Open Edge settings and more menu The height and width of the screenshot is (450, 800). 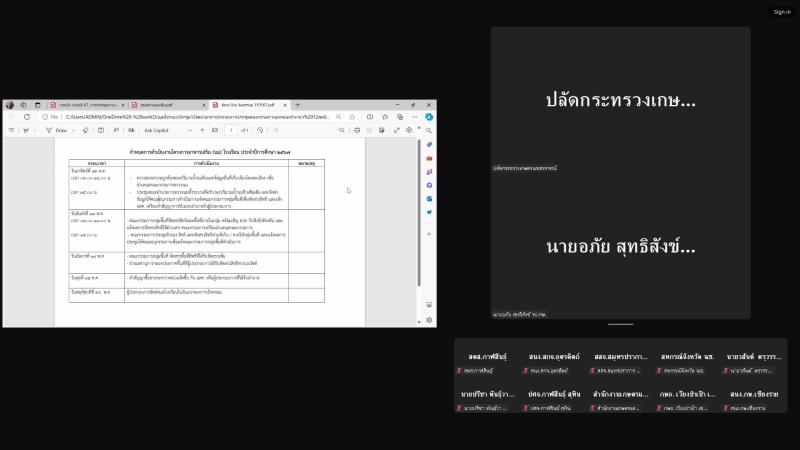click(416, 117)
